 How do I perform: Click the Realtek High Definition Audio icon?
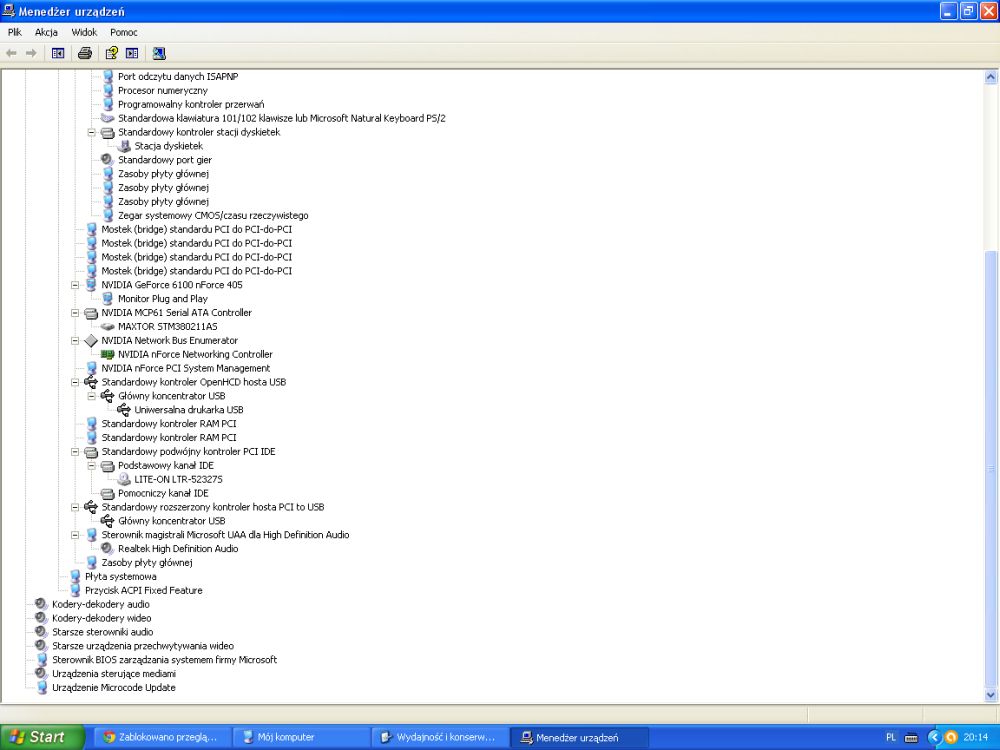tap(107, 549)
